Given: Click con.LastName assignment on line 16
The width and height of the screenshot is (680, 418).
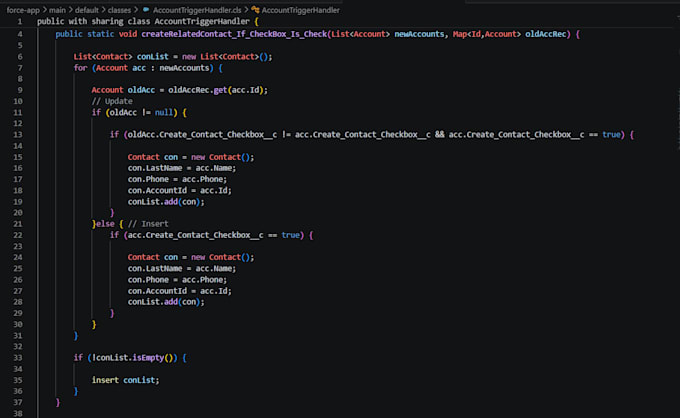Looking at the screenshot, I should [x=182, y=168].
